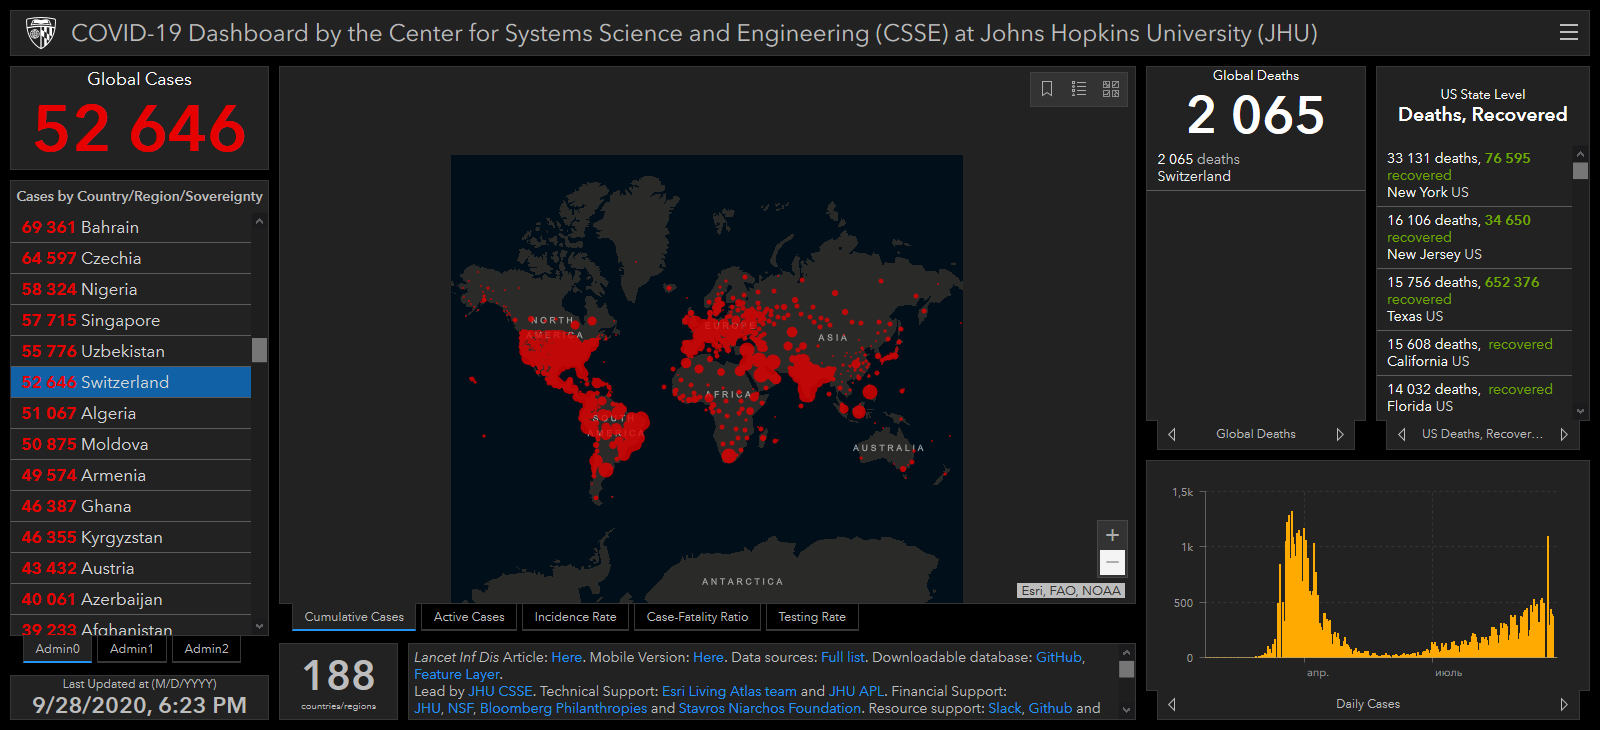Select Moldova in country list

(x=131, y=444)
